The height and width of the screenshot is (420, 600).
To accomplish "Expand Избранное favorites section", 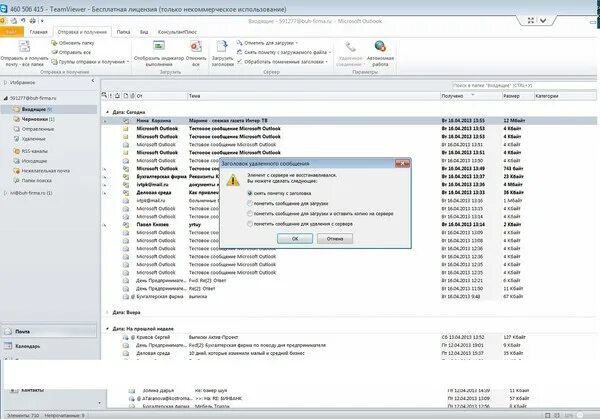I will (5, 82).
